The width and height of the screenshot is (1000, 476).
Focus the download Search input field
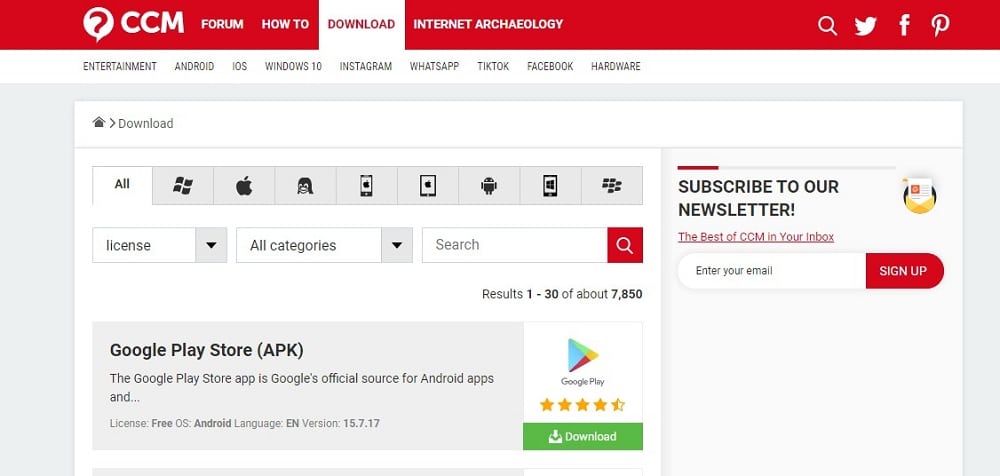(515, 245)
